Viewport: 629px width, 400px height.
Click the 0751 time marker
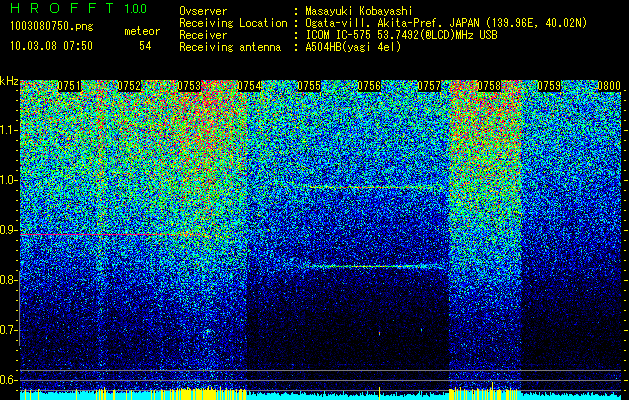pos(69,86)
